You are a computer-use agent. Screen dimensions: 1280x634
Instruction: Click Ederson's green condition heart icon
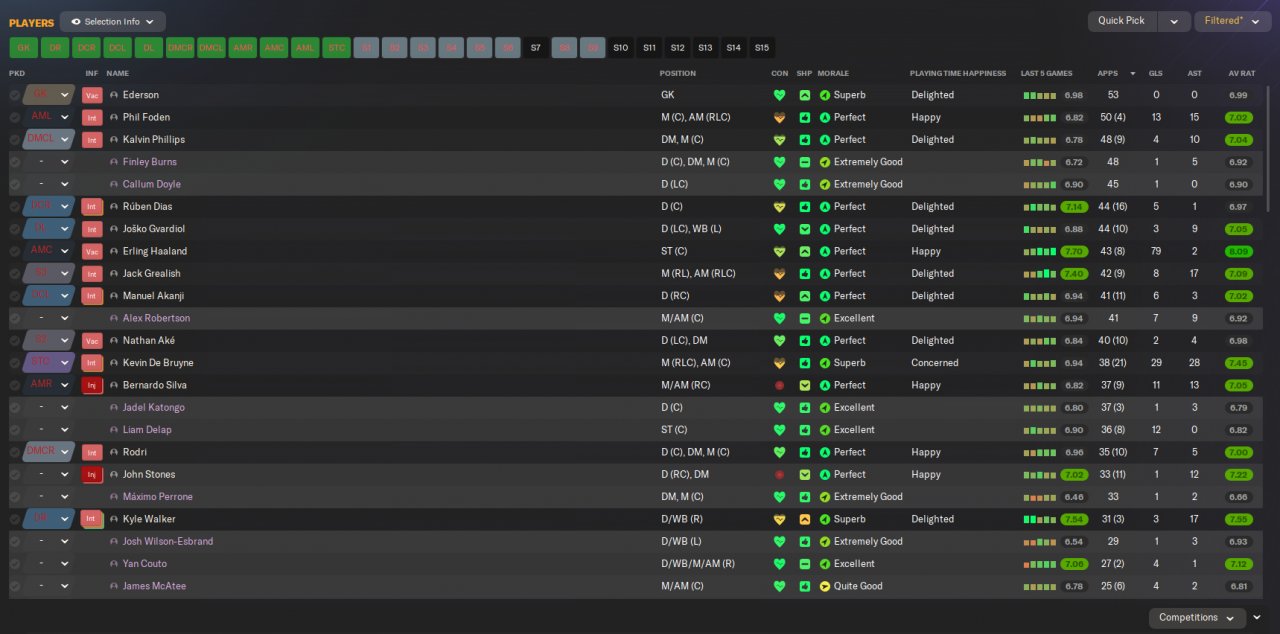tap(780, 95)
